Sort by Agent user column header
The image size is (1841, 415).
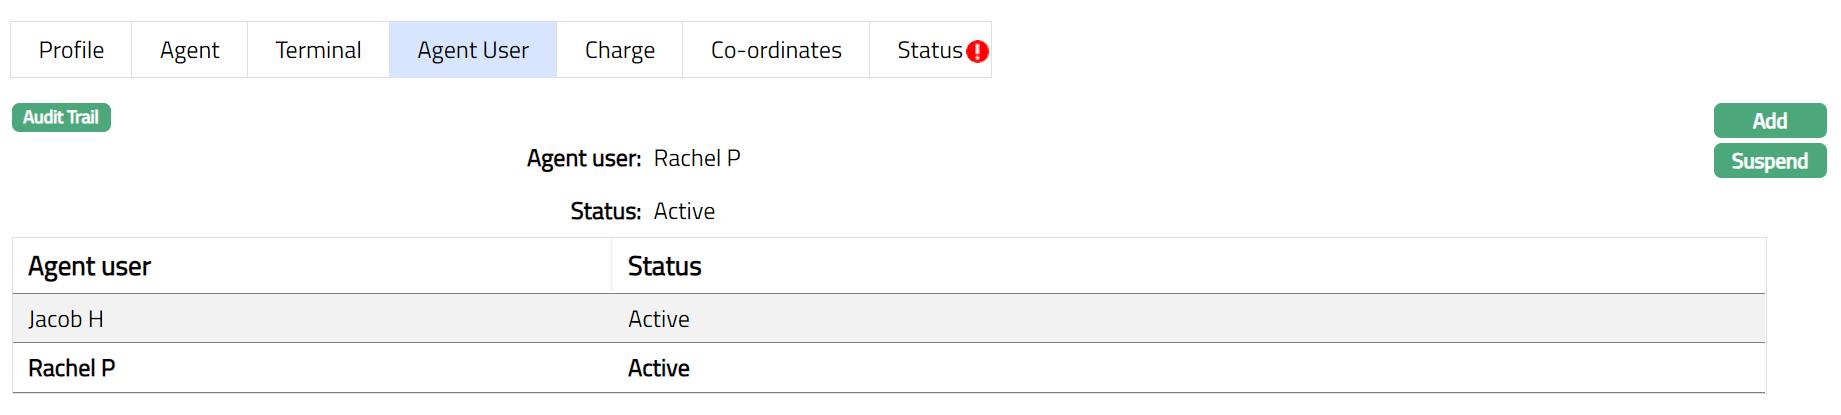coord(89,267)
